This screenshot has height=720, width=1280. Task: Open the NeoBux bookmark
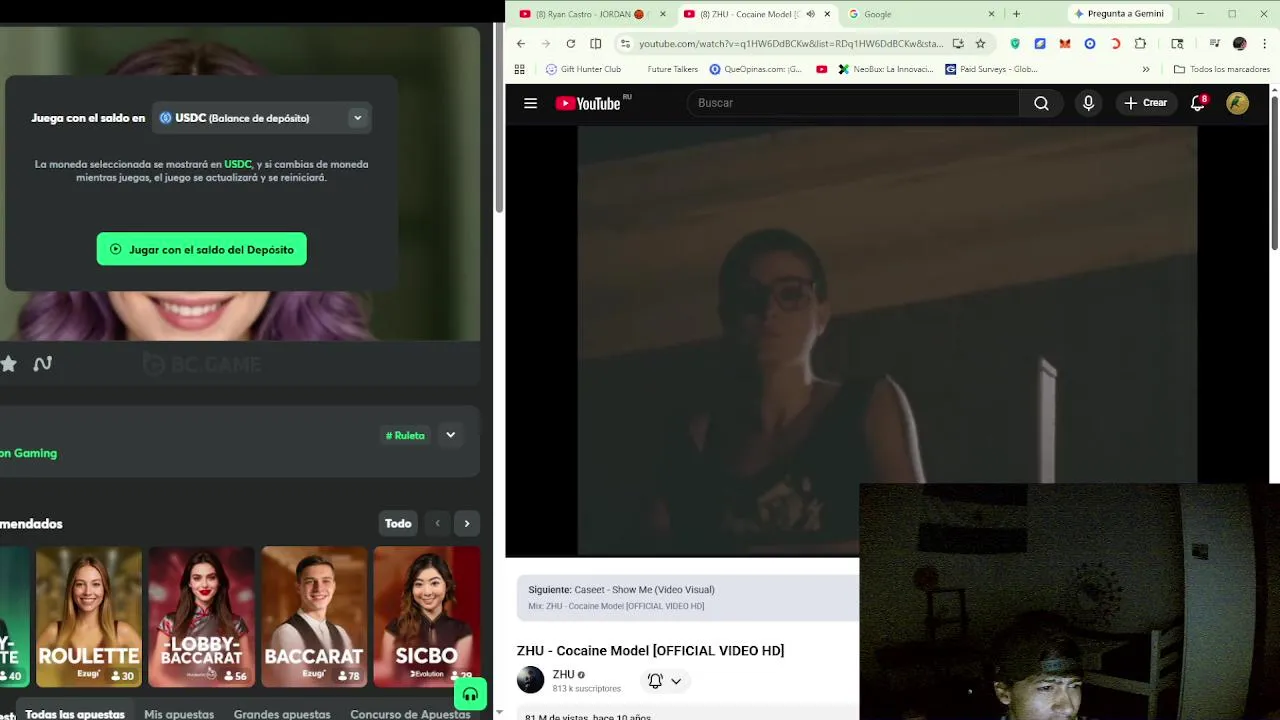(x=886, y=69)
